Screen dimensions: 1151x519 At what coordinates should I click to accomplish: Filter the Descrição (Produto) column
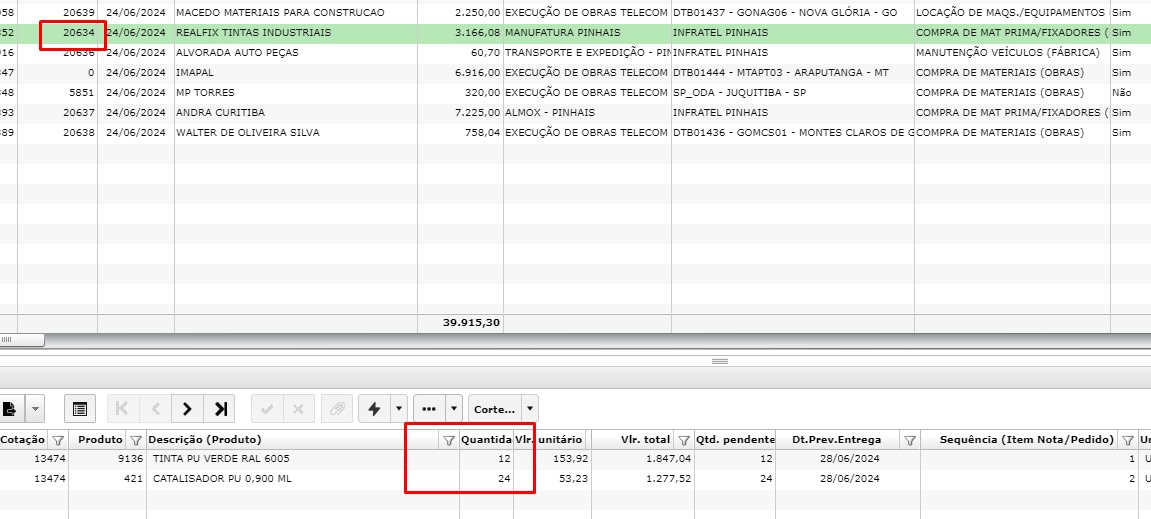(448, 440)
